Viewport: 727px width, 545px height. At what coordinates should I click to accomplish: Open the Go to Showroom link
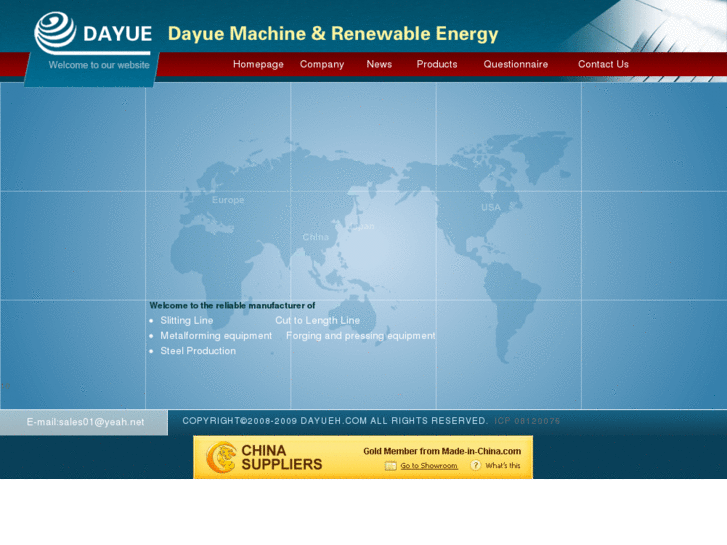[x=429, y=466]
